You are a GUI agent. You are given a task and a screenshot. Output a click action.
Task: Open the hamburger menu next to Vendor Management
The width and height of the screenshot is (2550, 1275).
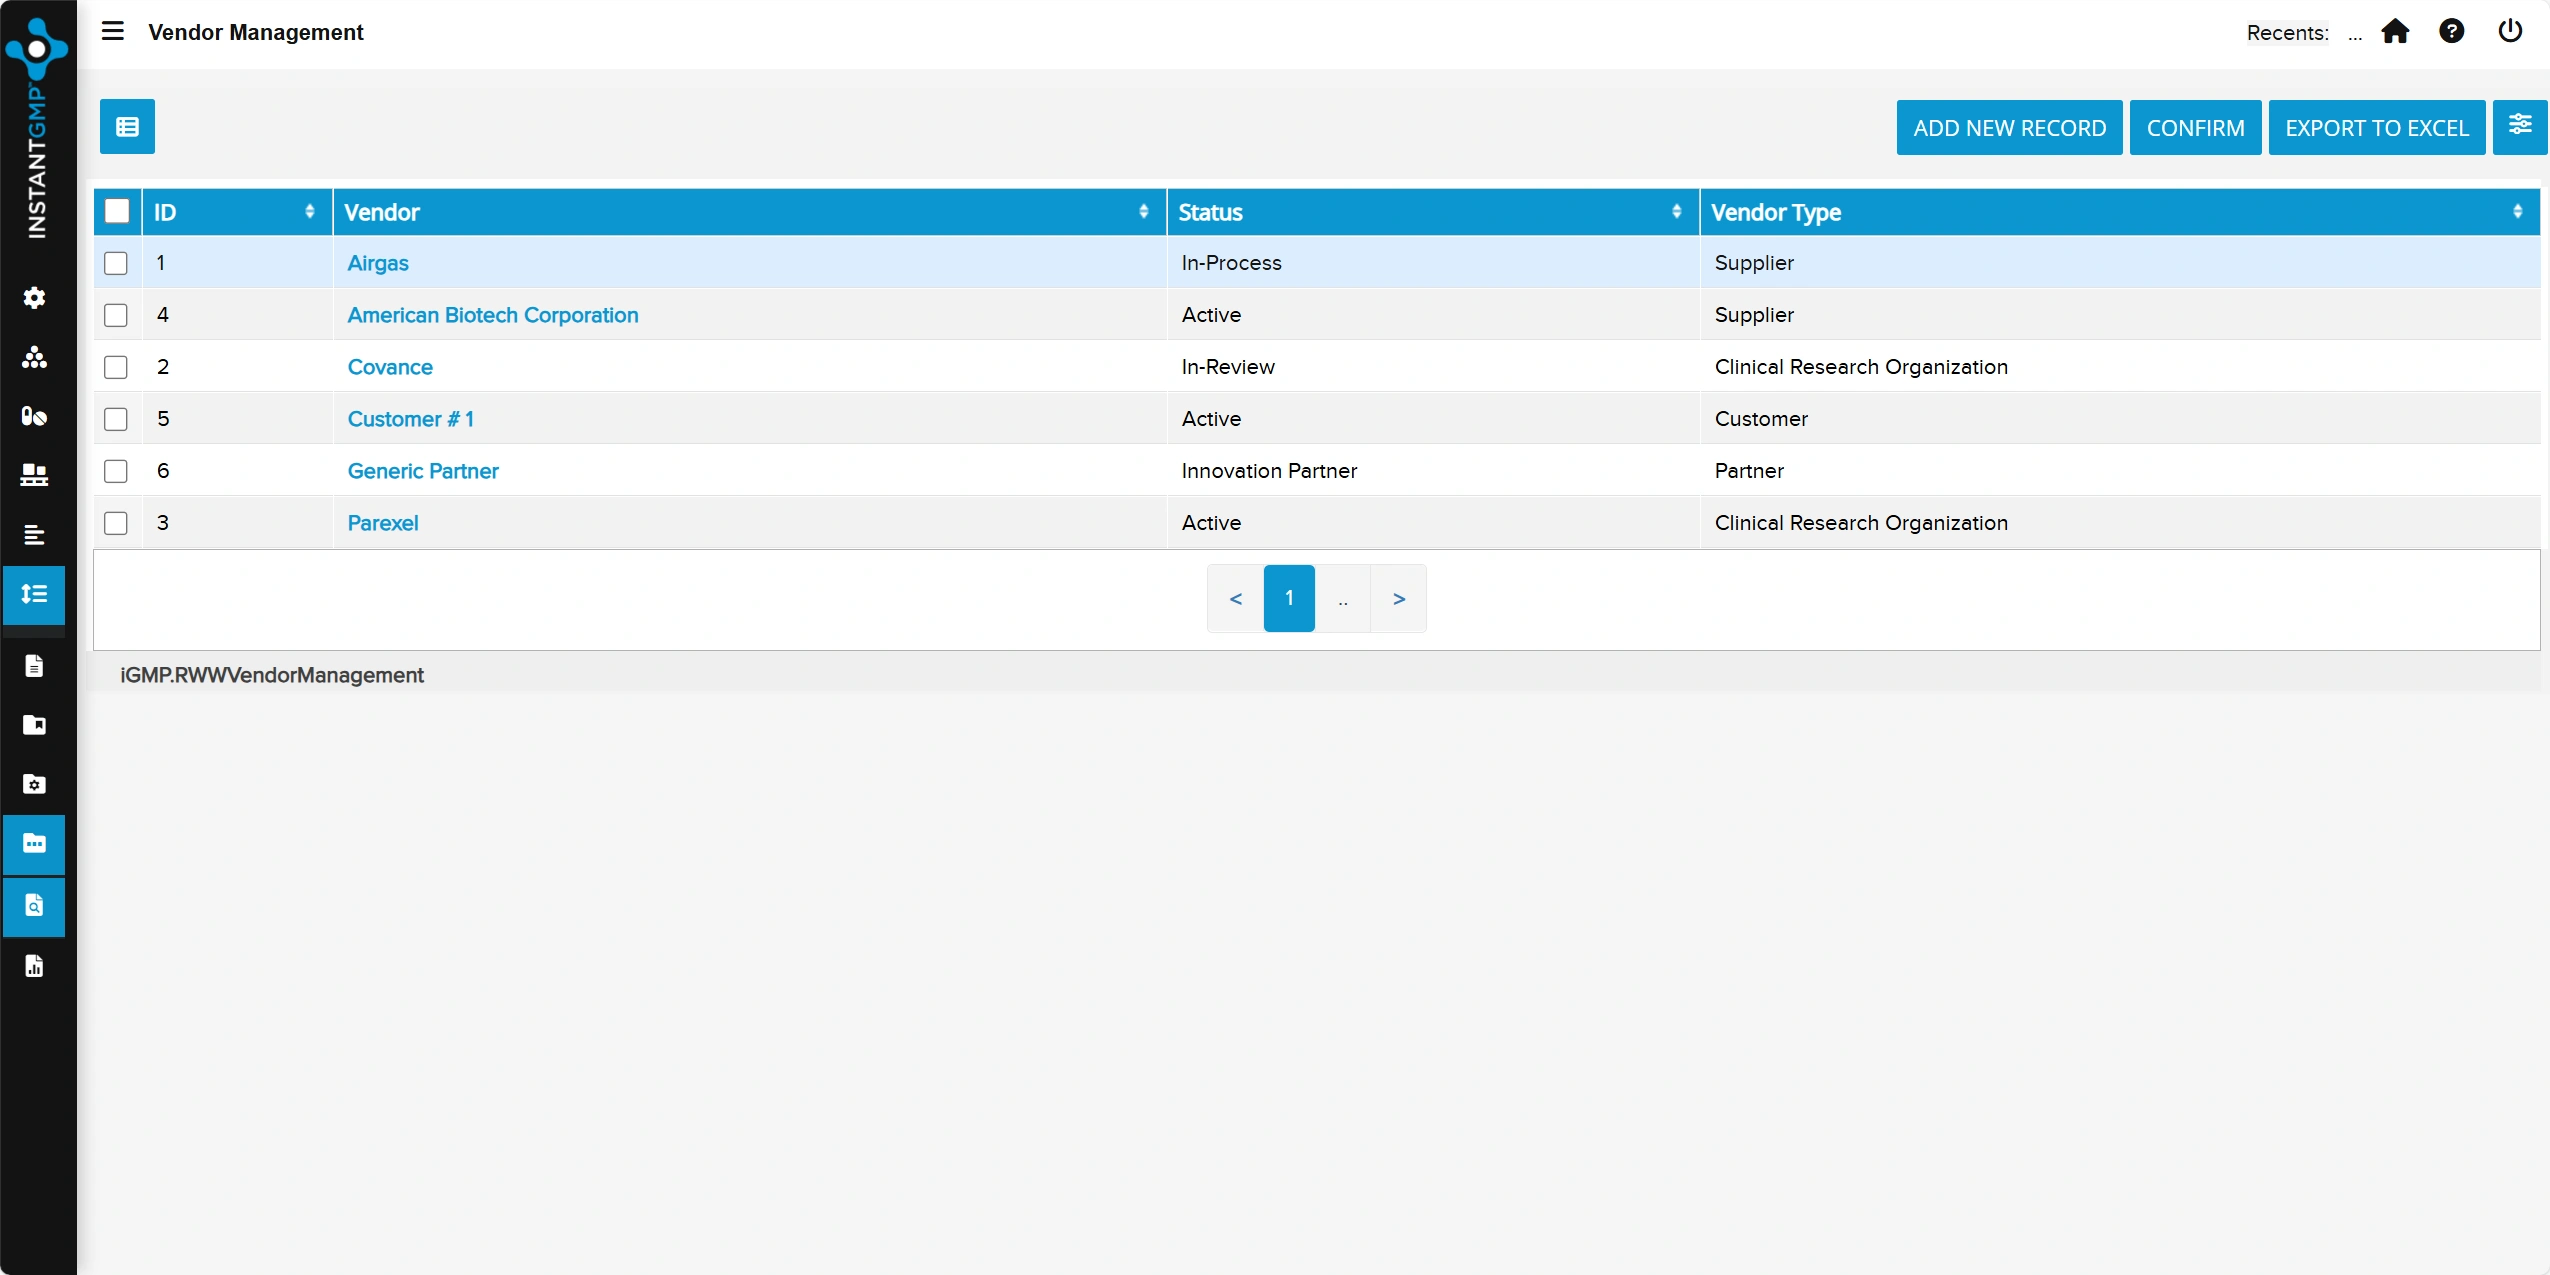[x=113, y=31]
